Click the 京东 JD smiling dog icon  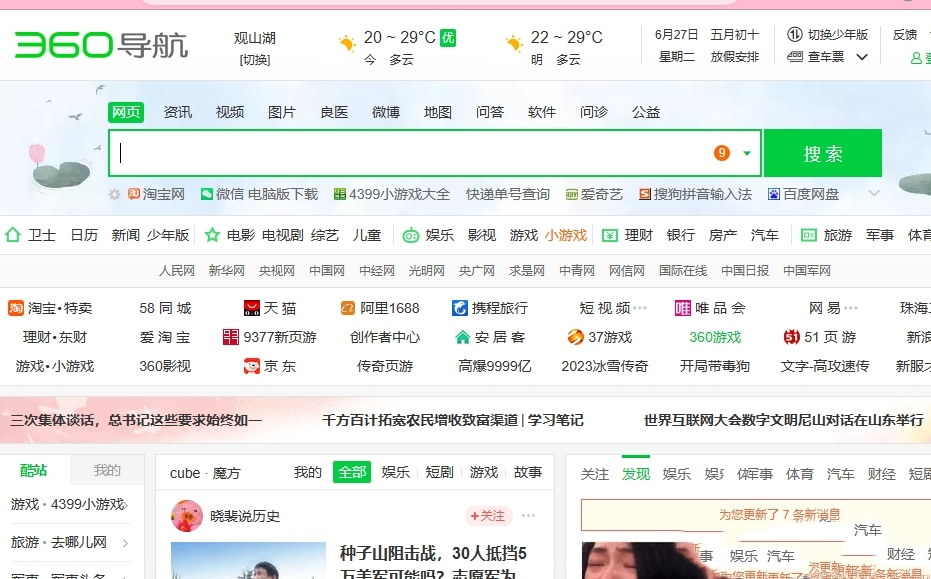coord(253,367)
